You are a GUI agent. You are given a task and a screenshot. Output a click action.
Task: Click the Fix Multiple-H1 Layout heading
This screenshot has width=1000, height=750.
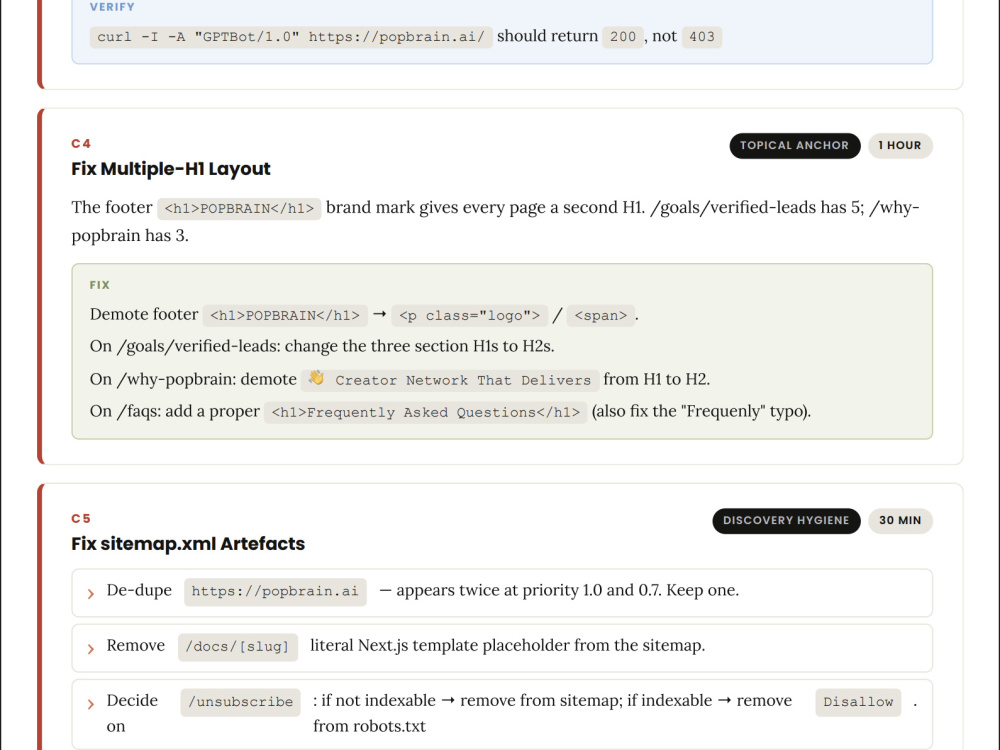point(171,169)
